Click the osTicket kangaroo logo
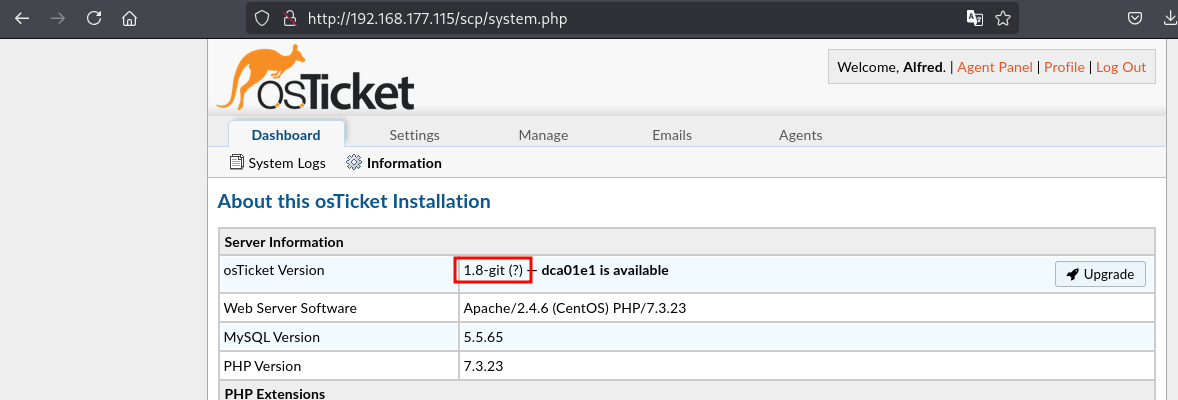 [x=316, y=77]
